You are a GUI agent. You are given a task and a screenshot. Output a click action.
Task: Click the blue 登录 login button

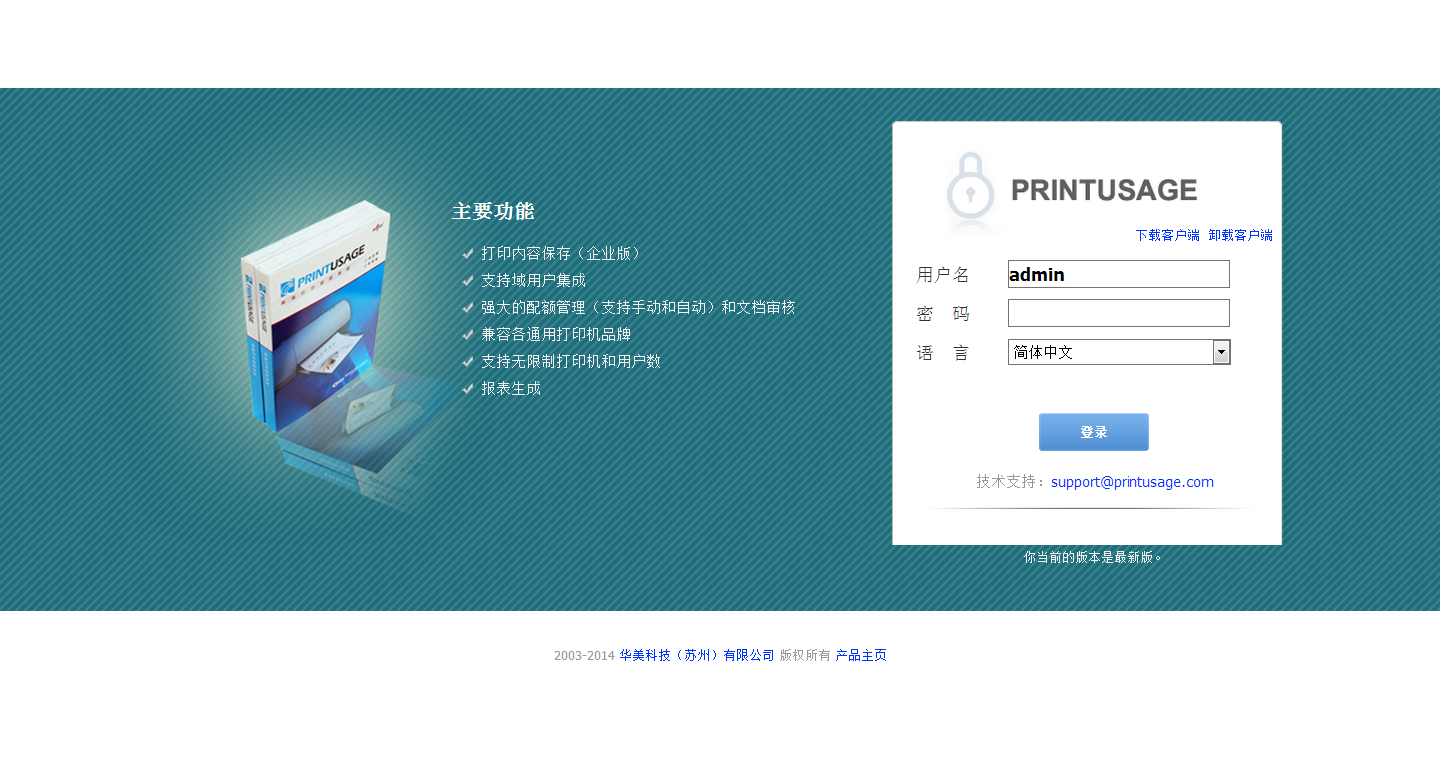(1094, 432)
